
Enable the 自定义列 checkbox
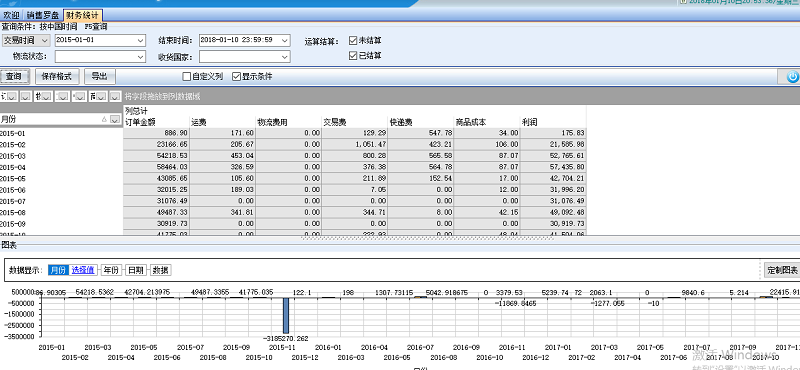coord(187,77)
